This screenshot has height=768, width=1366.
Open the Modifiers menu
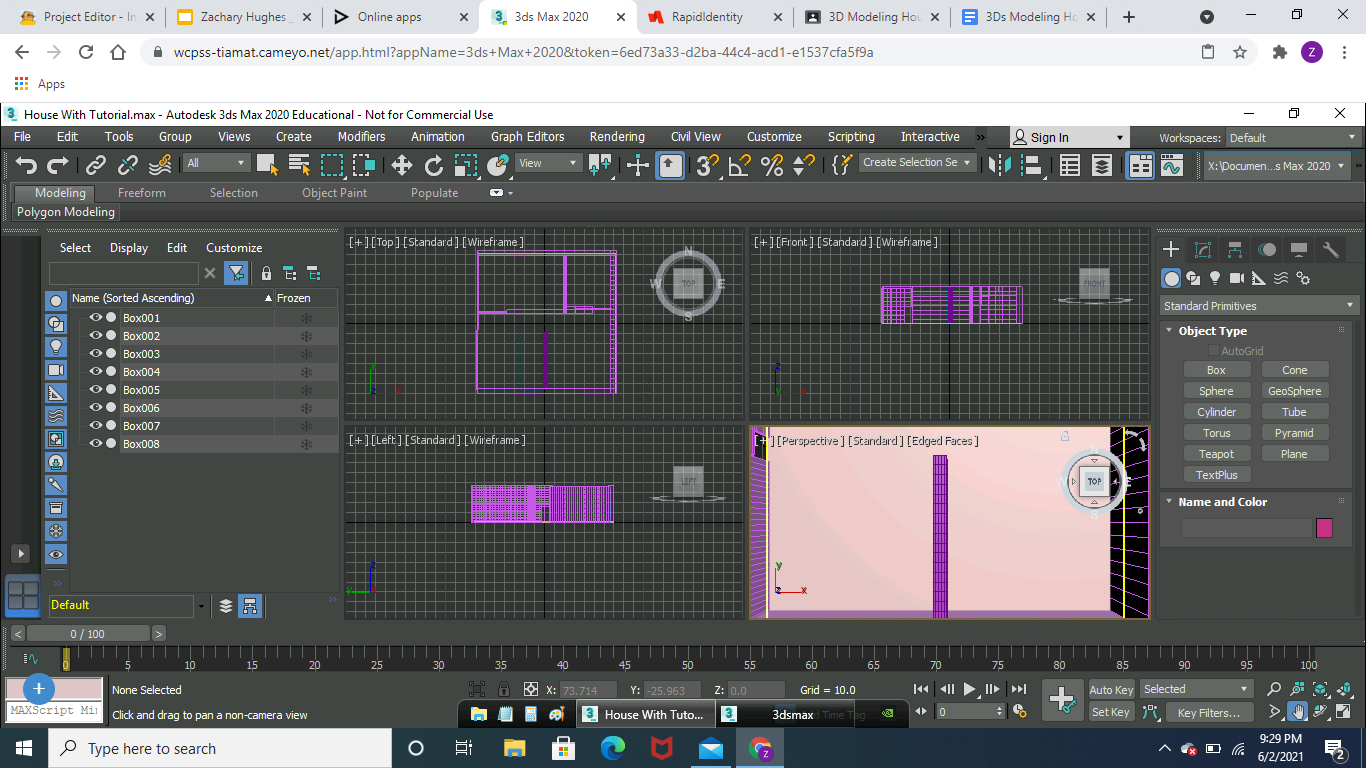(x=361, y=137)
